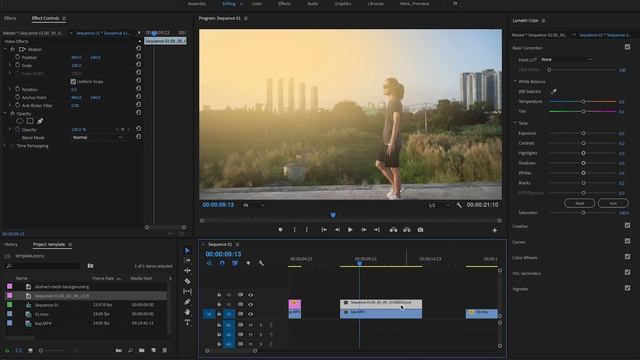Select the Slip tool
This screenshot has height=360, width=640.
click(187, 291)
